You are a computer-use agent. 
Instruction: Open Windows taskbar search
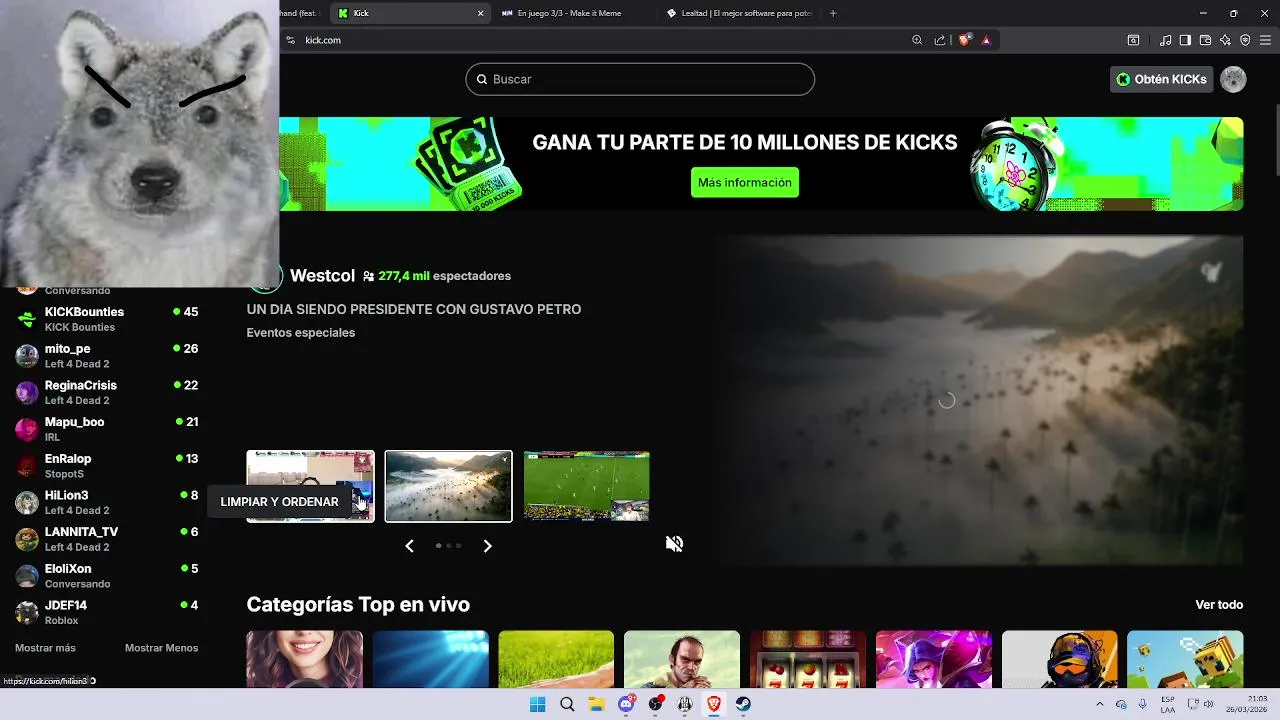coord(567,704)
